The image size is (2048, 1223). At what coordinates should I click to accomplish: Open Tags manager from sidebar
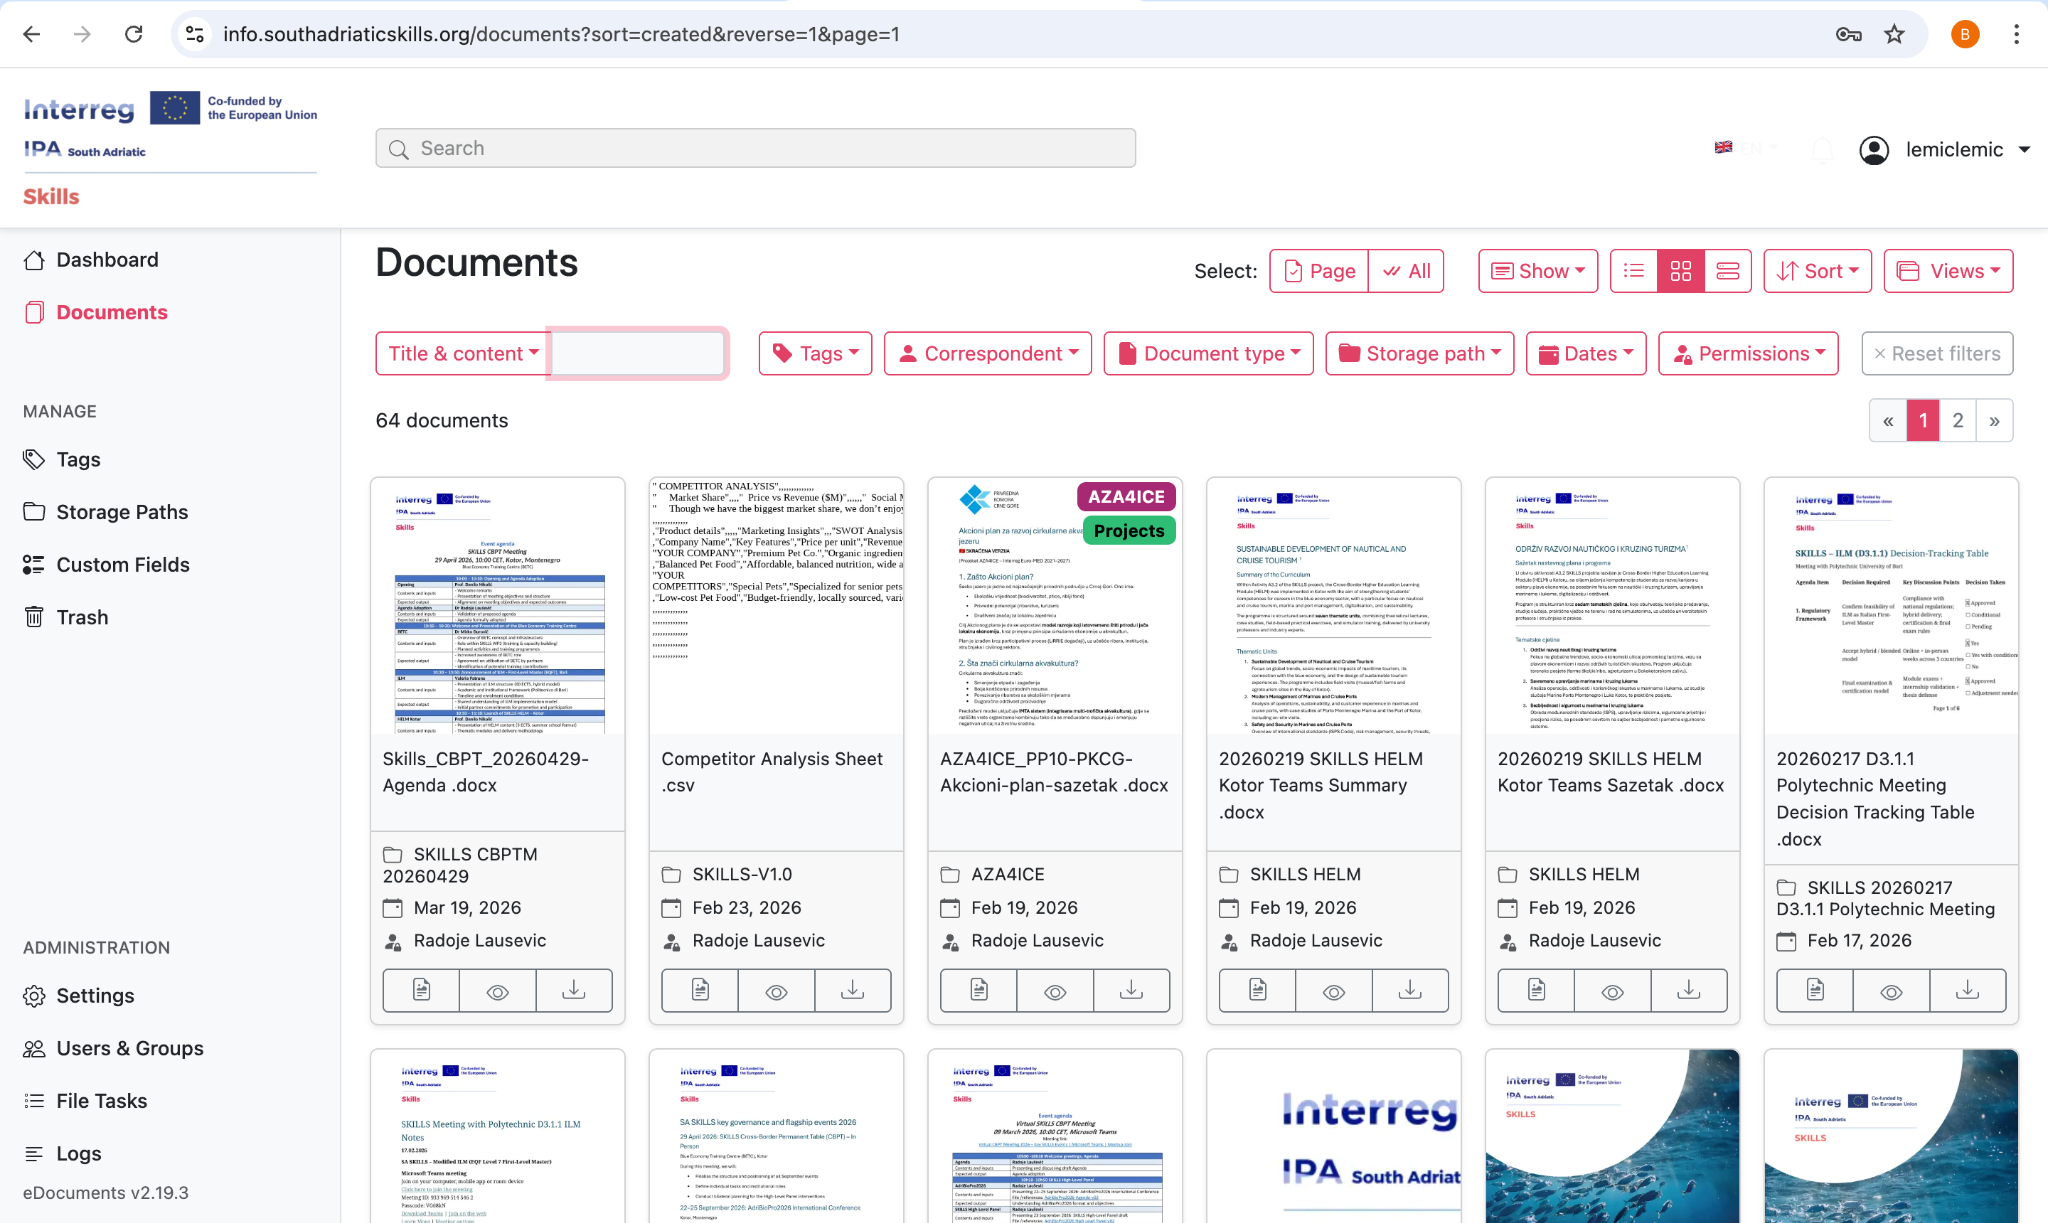[x=78, y=459]
